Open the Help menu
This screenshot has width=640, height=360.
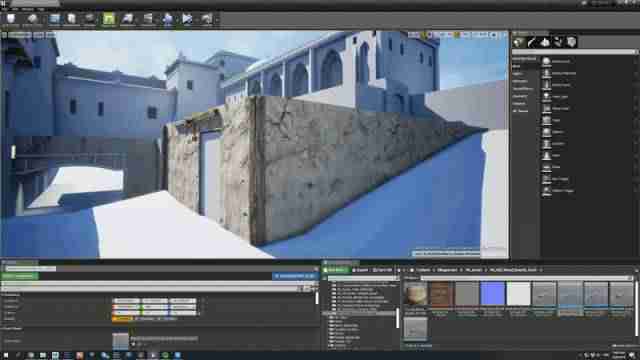click(x=41, y=9)
